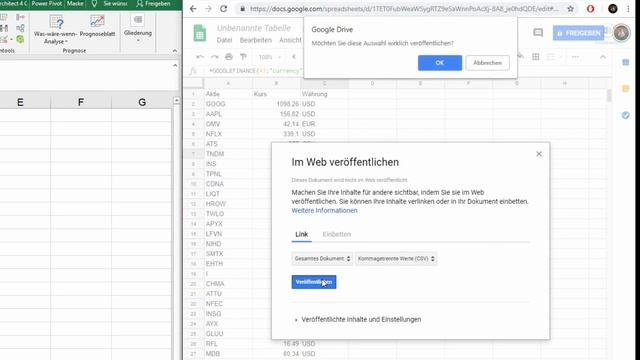Click the Unbenannte Tabelle document title
The image size is (640, 360).
(254, 28)
